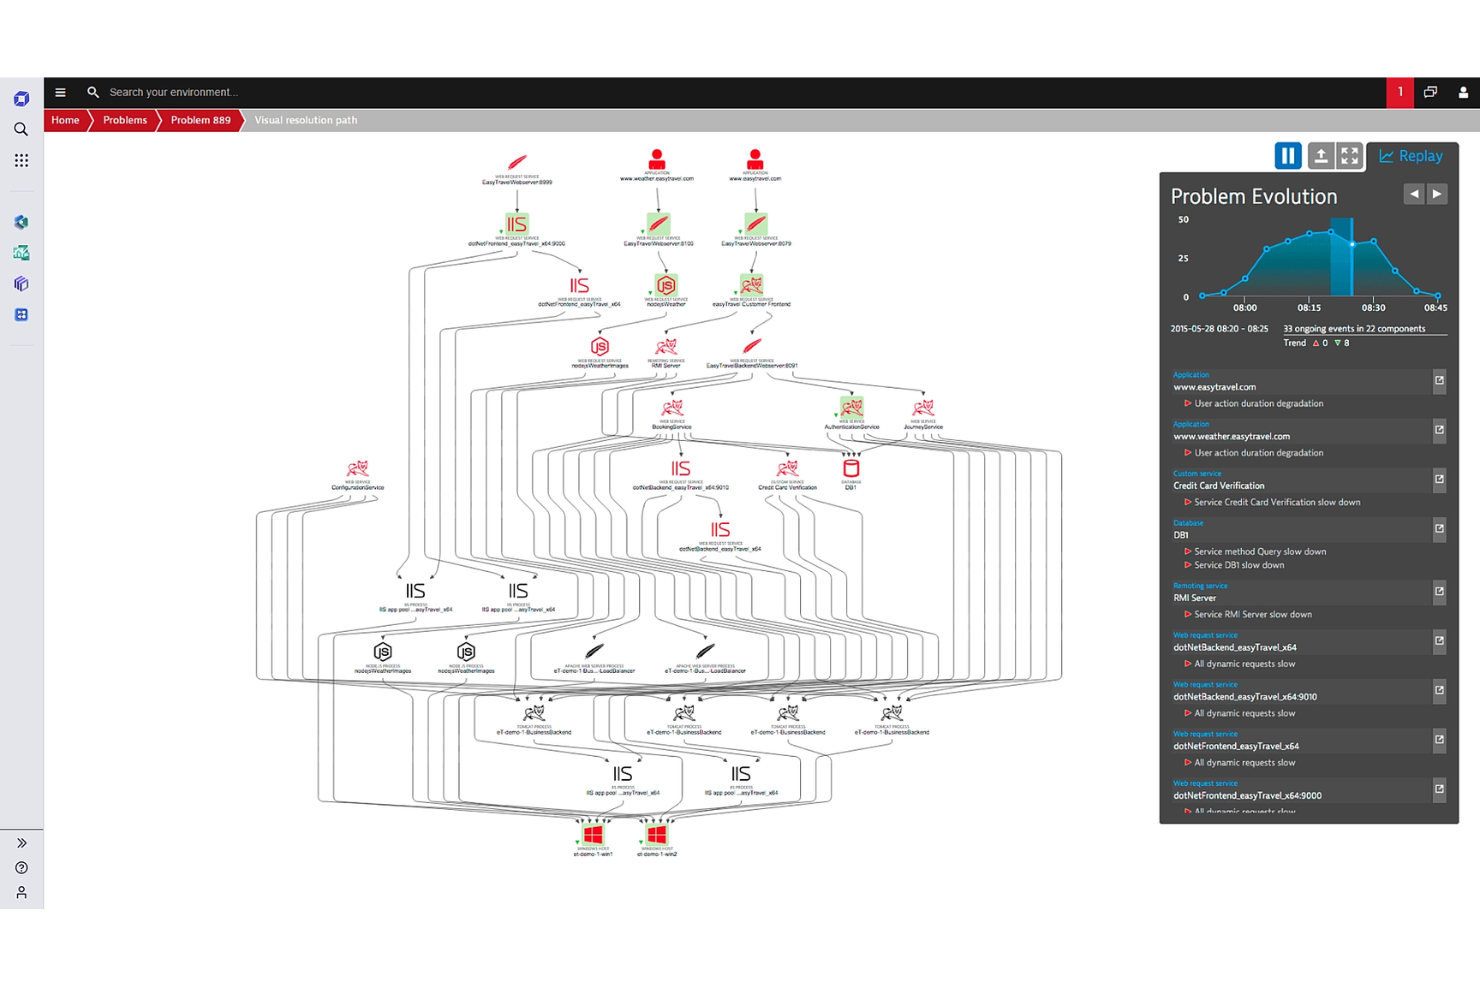The height and width of the screenshot is (987, 1480).
Task: Click the AuthenticationService node in the map
Action: coord(851,407)
